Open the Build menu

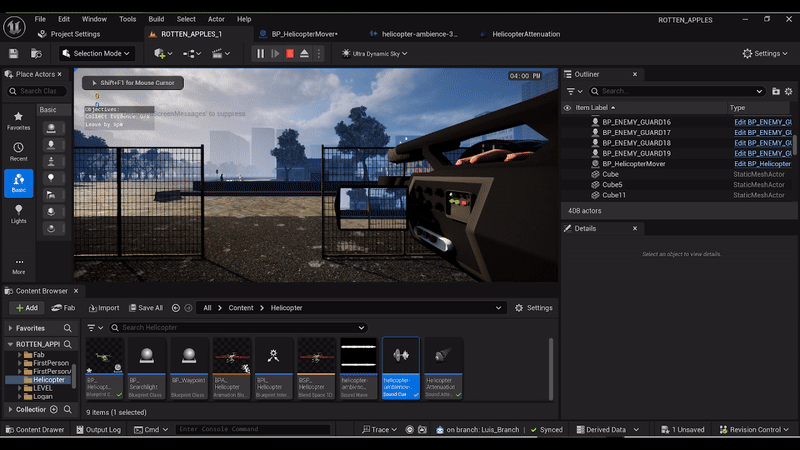click(156, 19)
